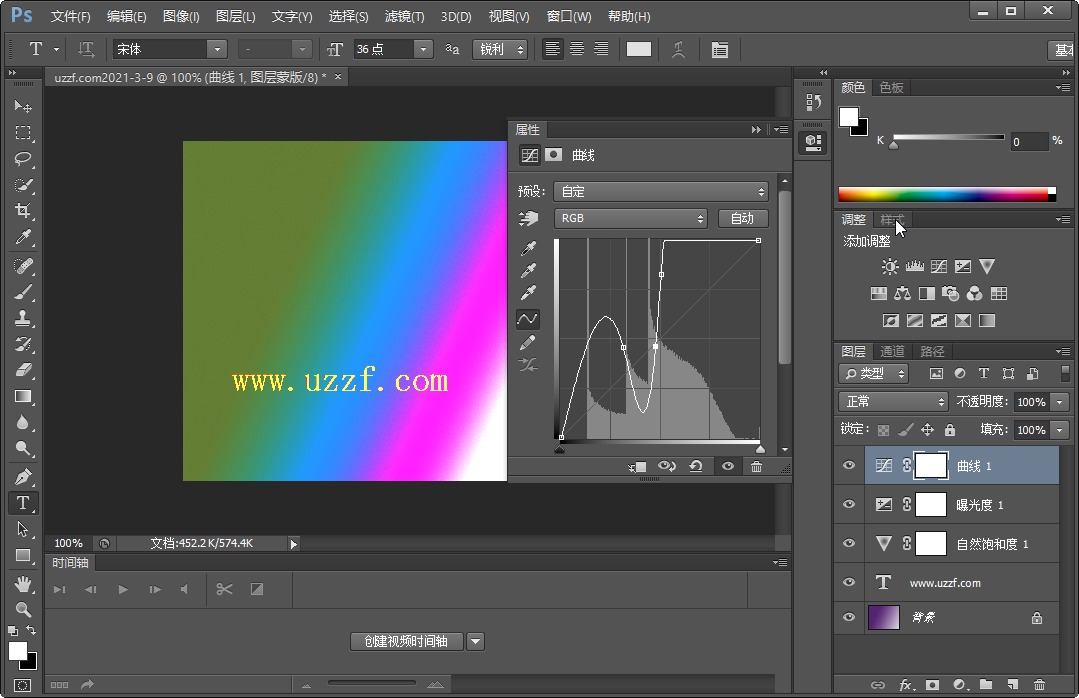Click the on-image adjustment hand tool

click(528, 218)
